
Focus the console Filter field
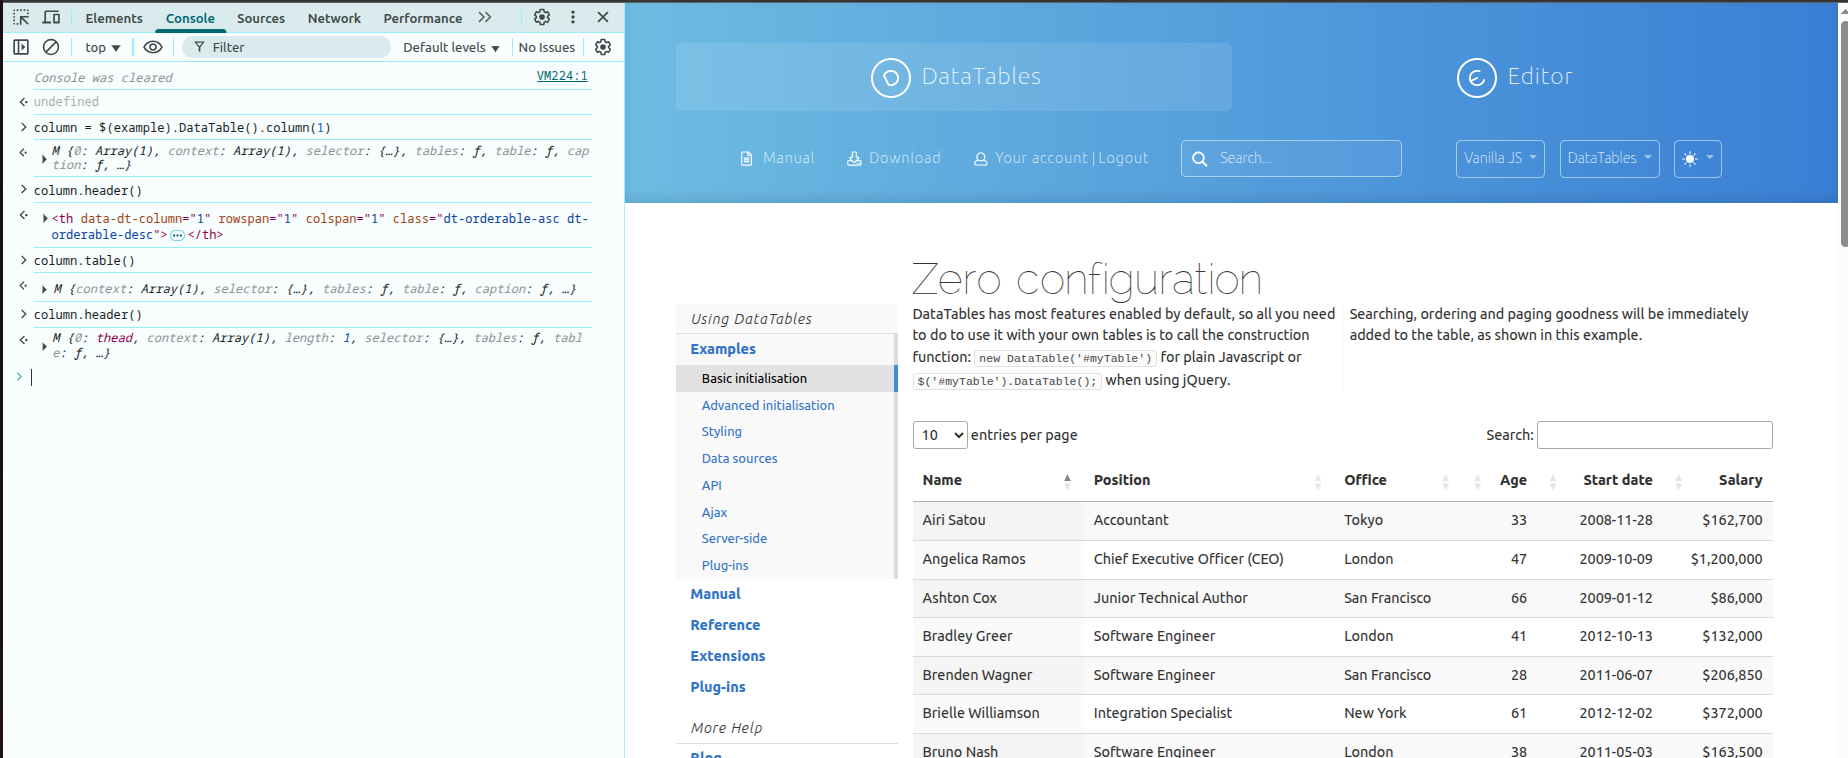pyautogui.click(x=286, y=47)
